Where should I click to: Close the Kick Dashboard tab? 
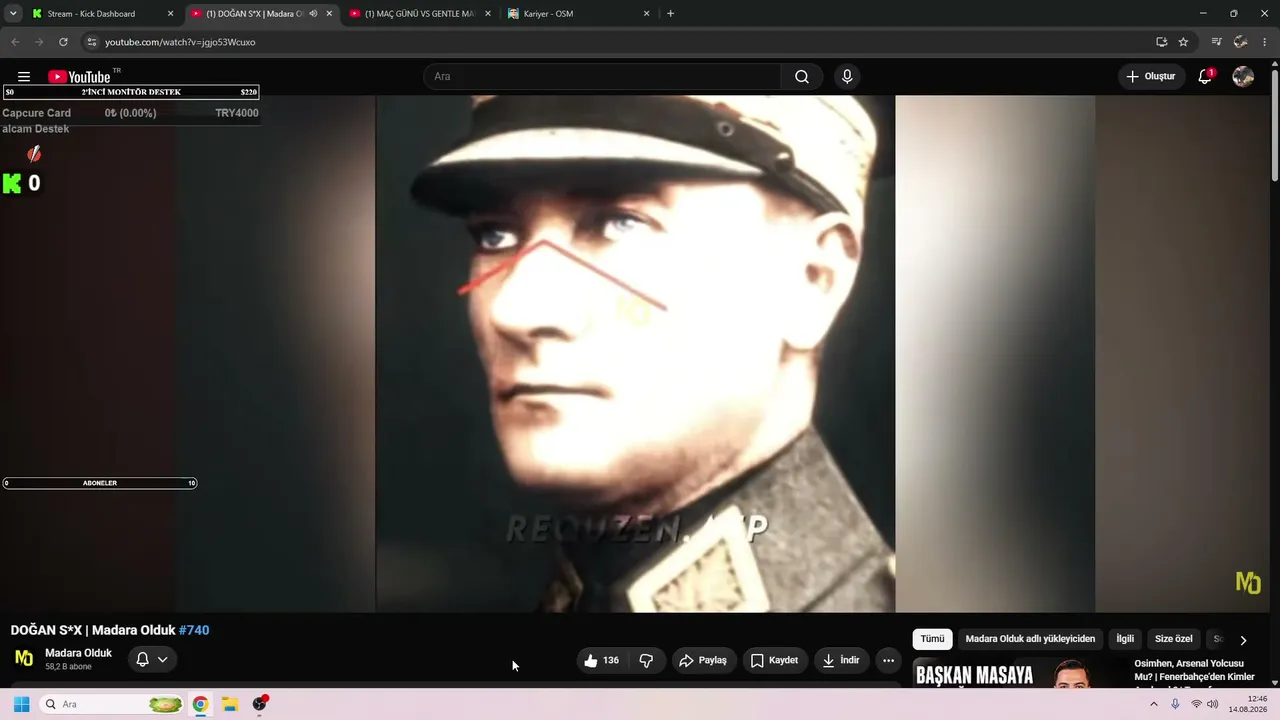[x=170, y=14]
